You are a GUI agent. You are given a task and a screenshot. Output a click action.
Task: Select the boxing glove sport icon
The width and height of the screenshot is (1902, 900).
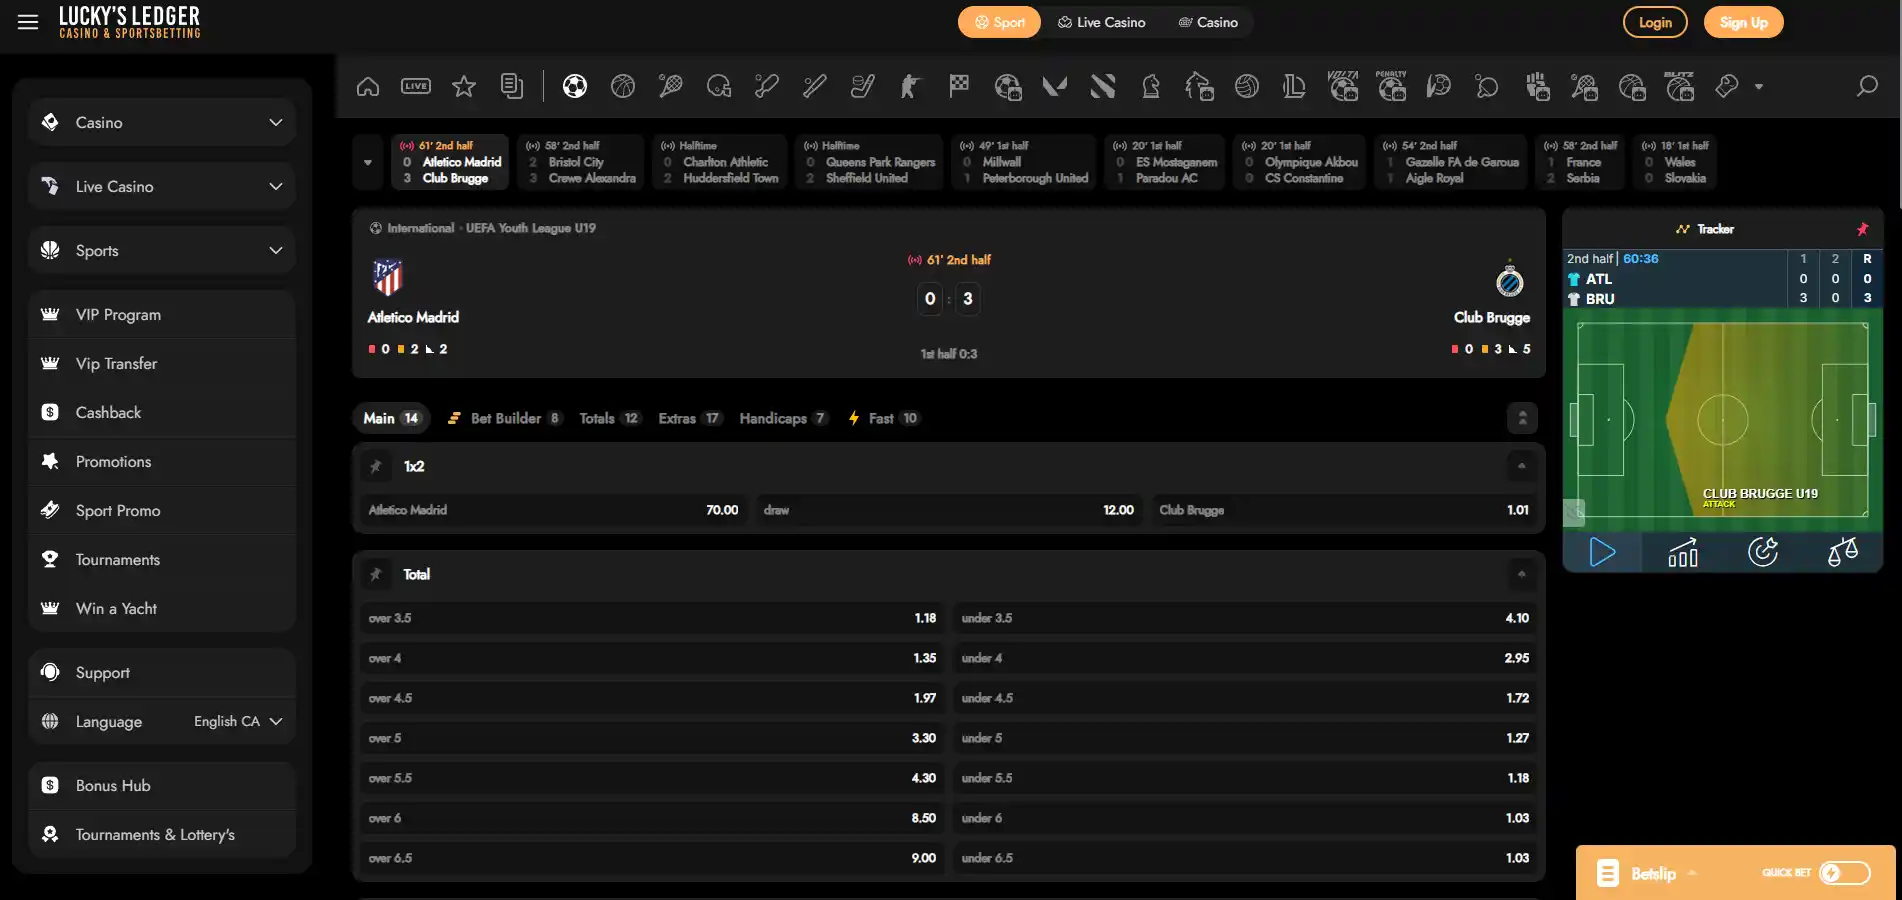(1727, 87)
